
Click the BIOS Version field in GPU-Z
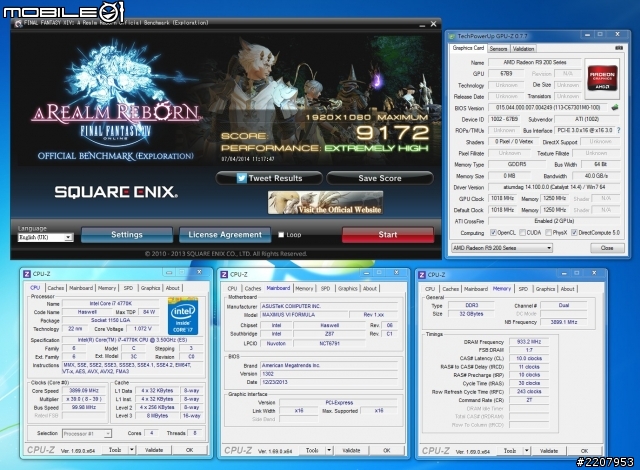coord(547,108)
